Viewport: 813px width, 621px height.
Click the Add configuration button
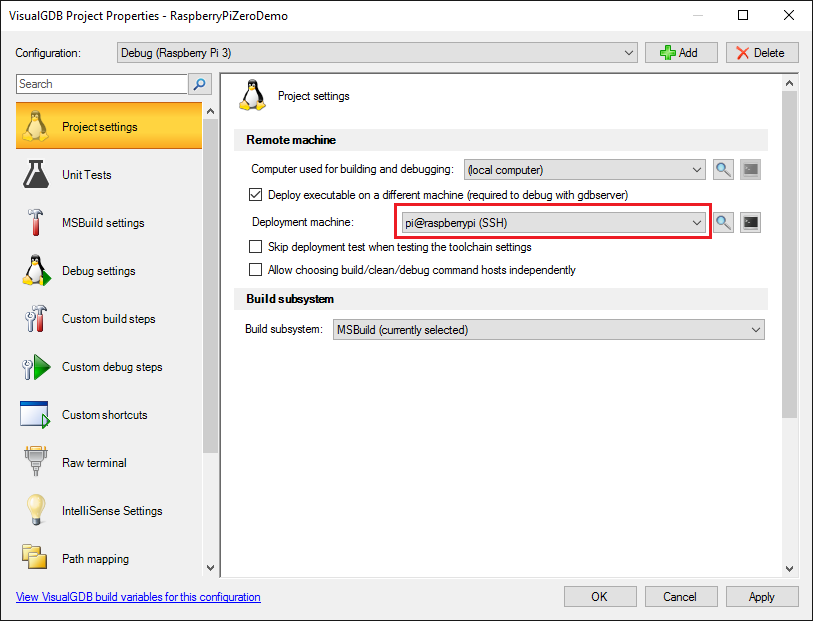(x=681, y=53)
